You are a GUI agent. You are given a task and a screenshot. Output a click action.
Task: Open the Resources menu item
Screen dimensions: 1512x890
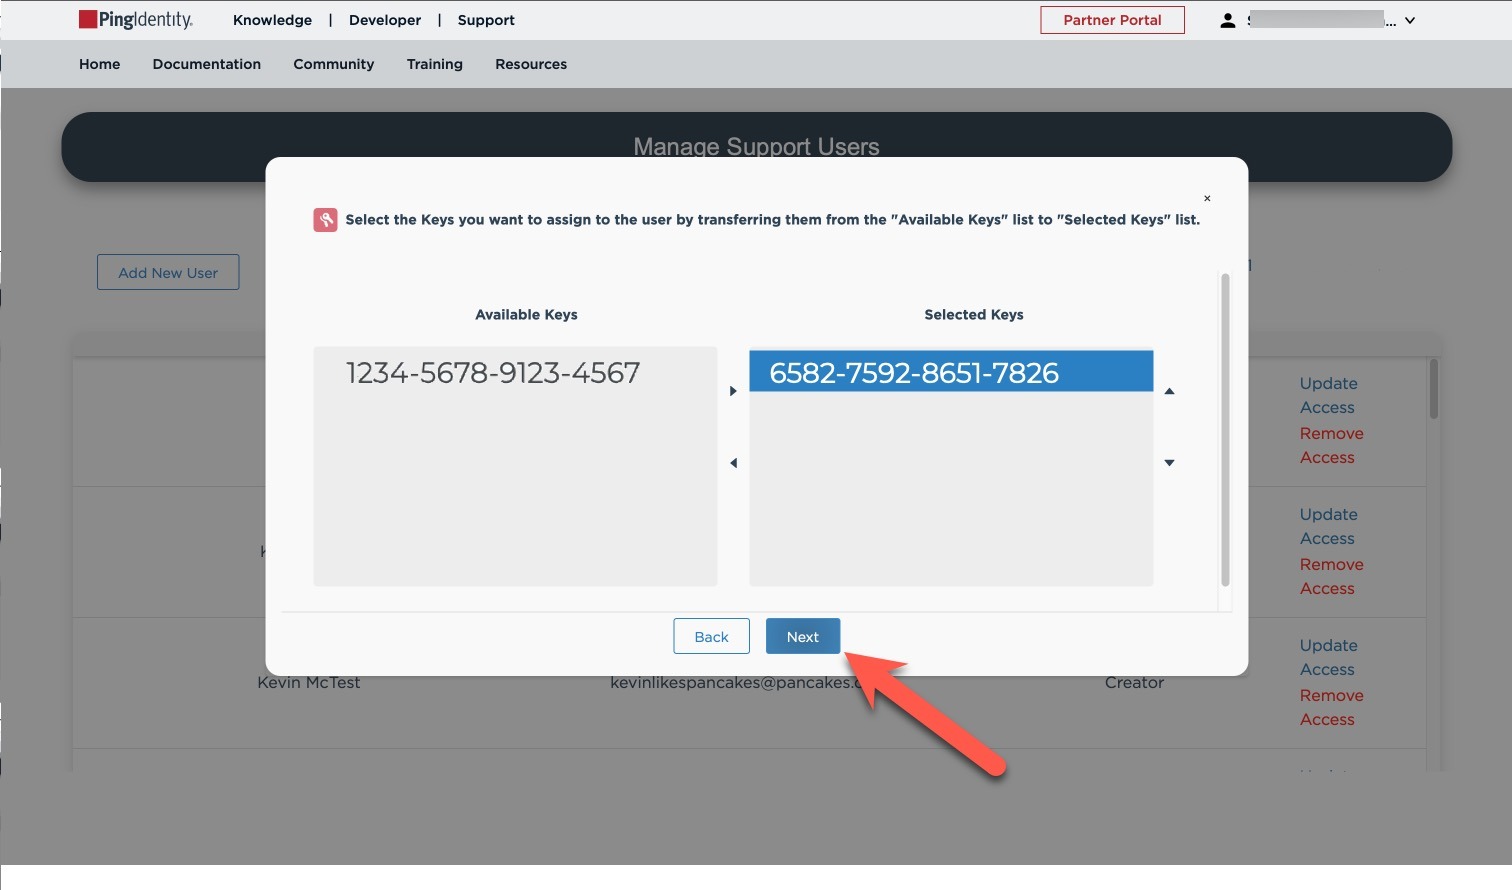pyautogui.click(x=531, y=64)
